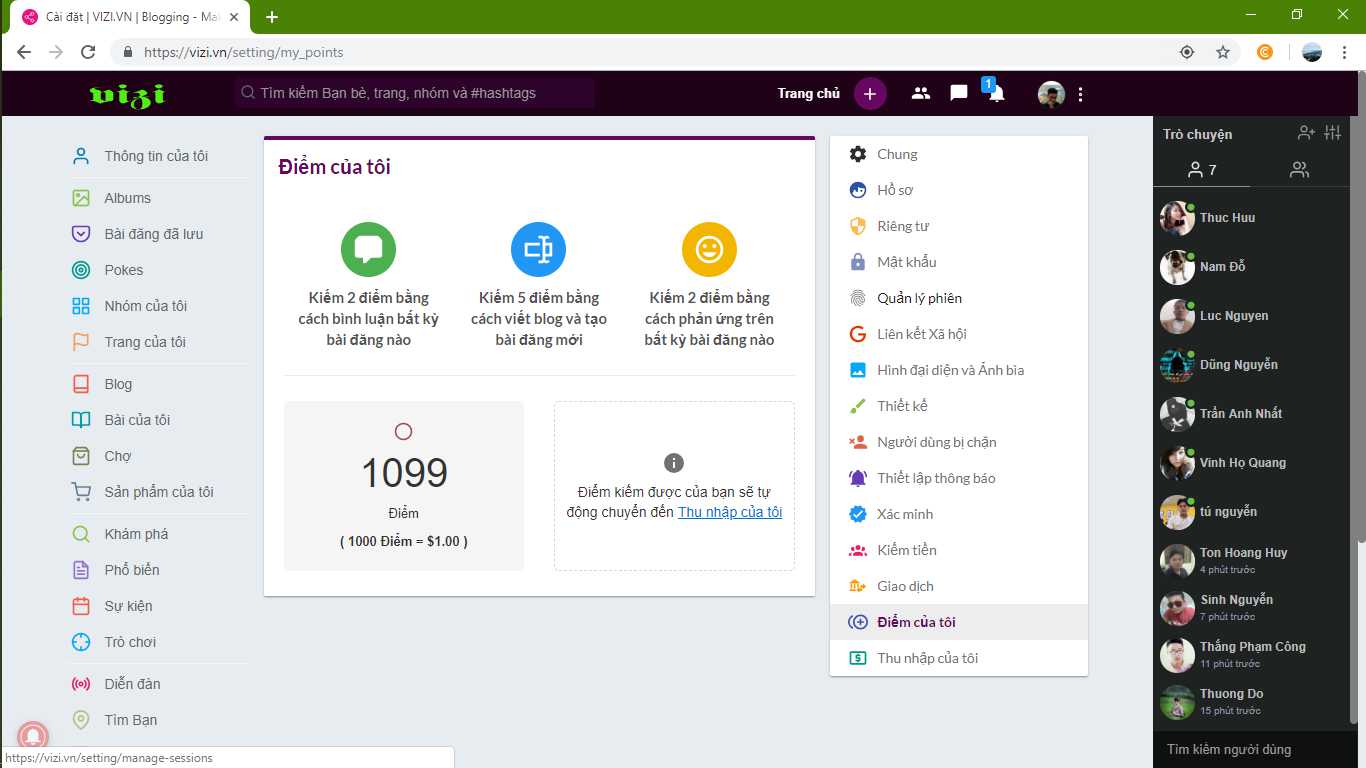Bookmark this page with star icon
Viewport: 1366px width, 768px height.
[1222, 52]
